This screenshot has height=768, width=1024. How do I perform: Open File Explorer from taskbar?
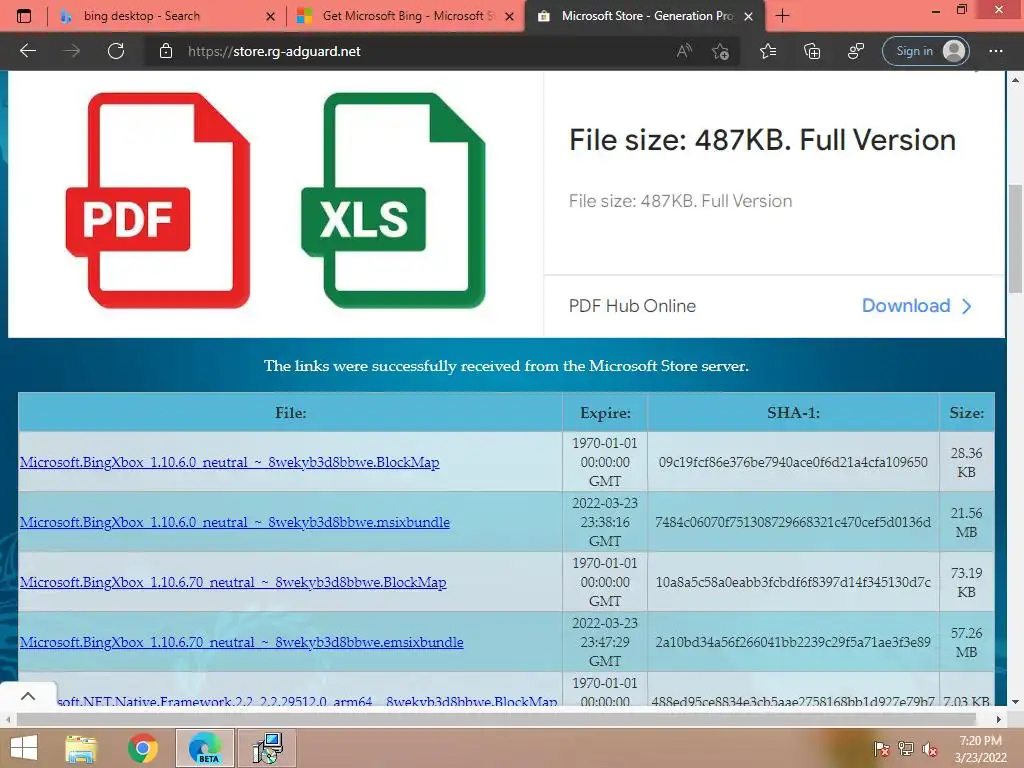tap(81, 748)
